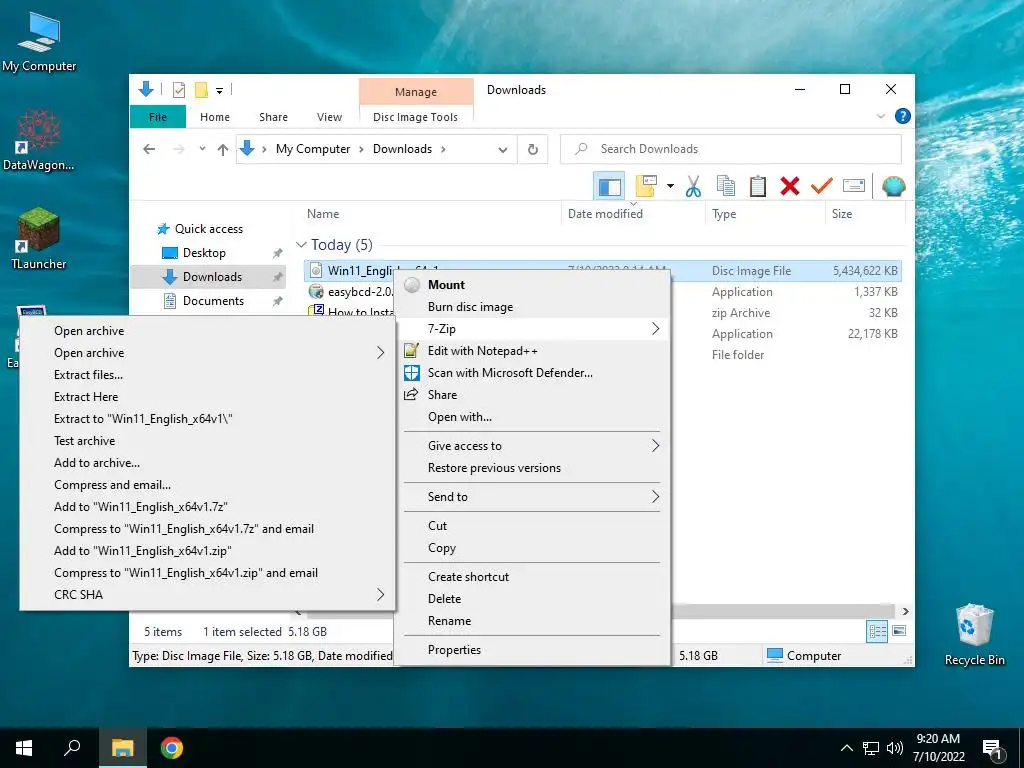Click Quick access tree item
The width and height of the screenshot is (1024, 768).
(x=208, y=229)
